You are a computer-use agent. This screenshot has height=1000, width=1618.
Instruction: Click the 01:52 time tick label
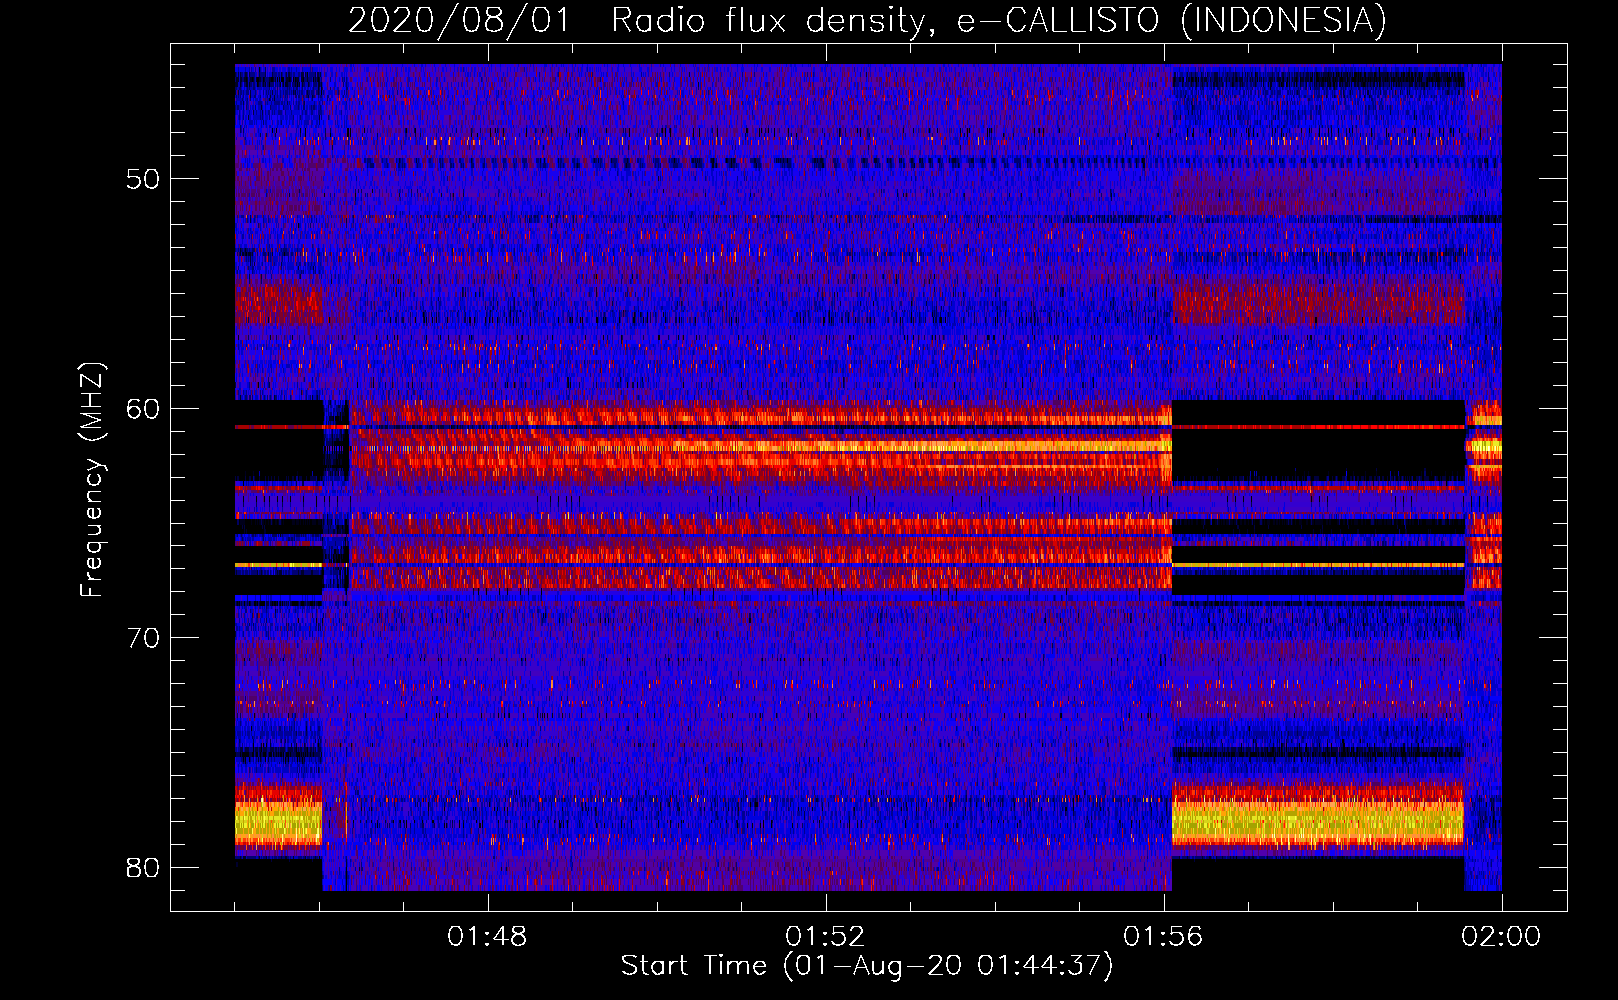point(825,937)
